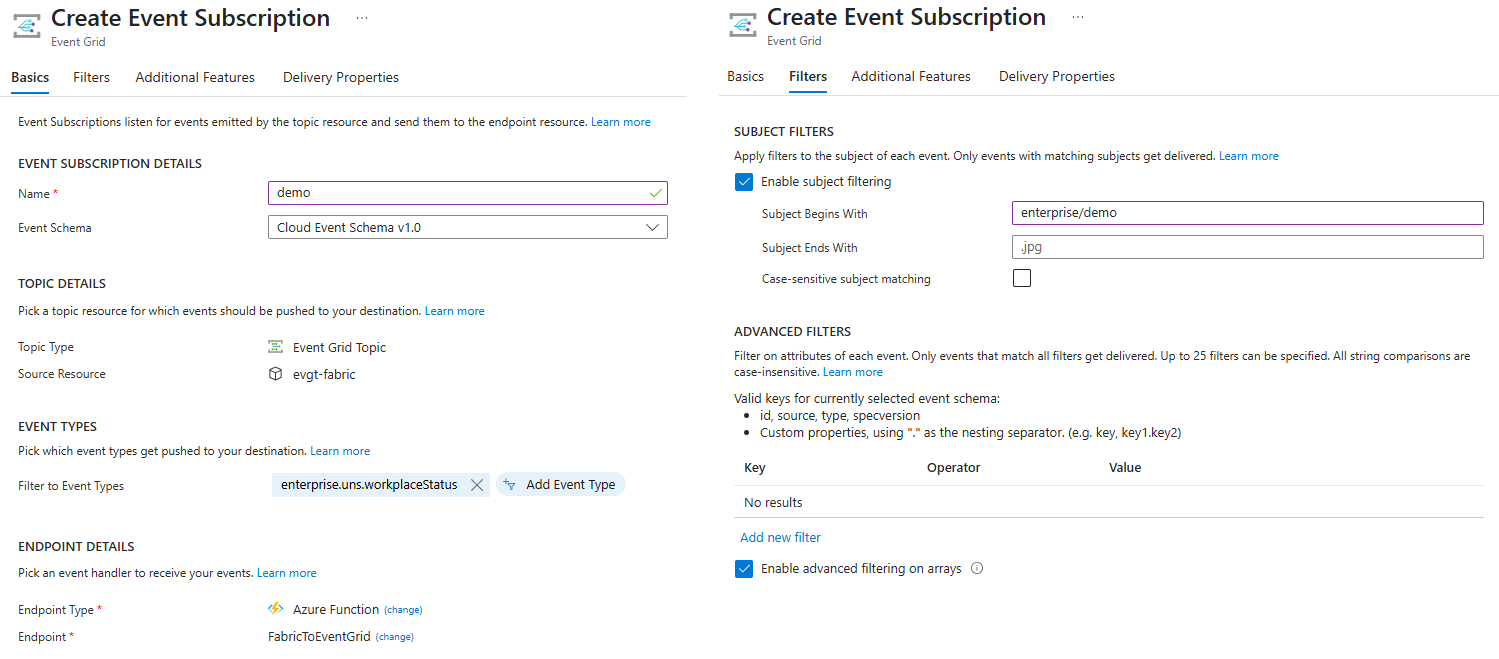
Task: Click change link next to Azure Function
Action: coord(403,610)
